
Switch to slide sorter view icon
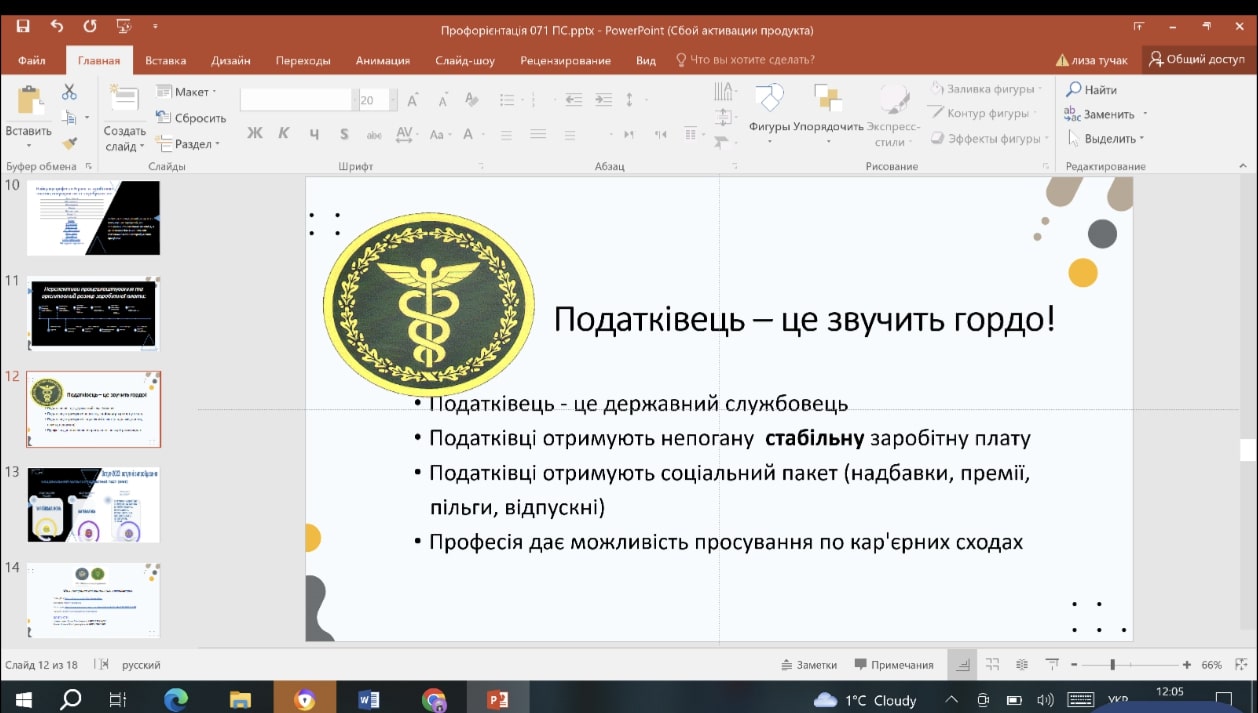coord(992,664)
